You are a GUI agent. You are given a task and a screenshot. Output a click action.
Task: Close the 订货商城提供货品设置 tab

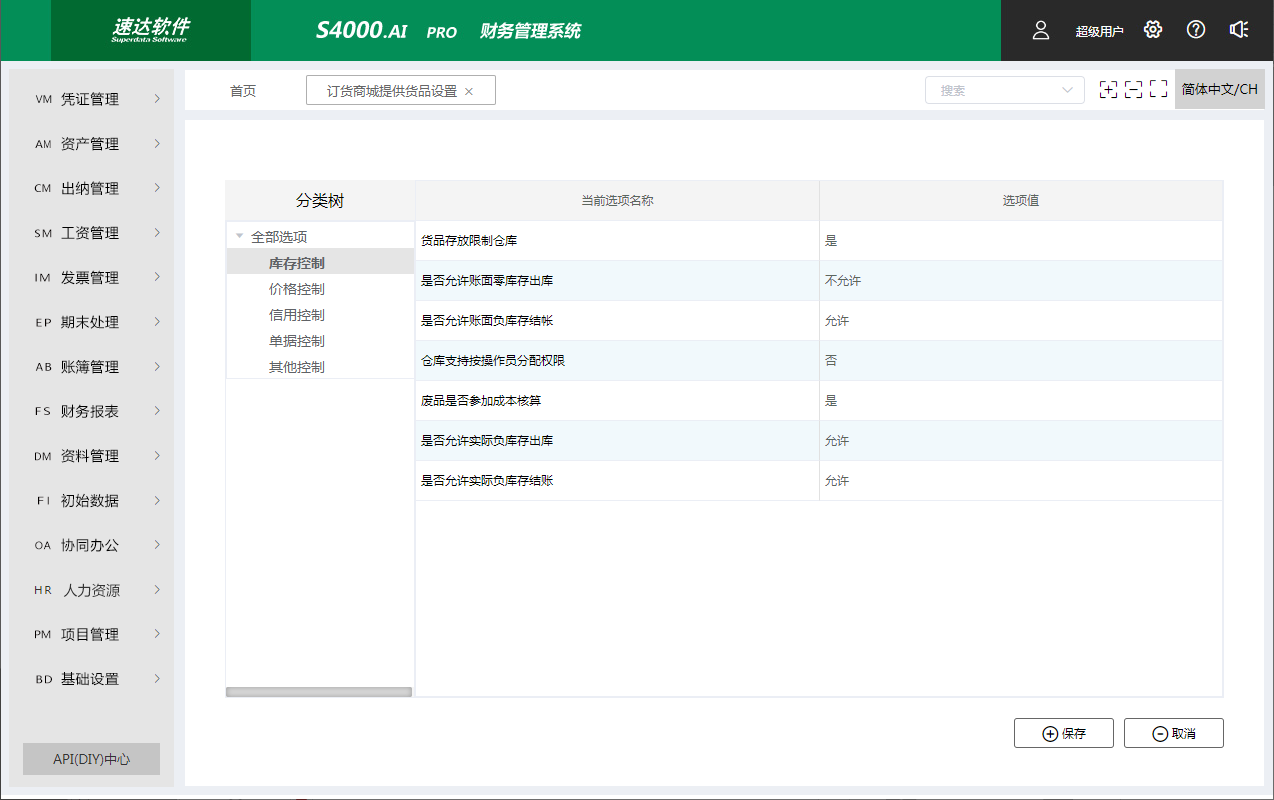pyautogui.click(x=469, y=91)
